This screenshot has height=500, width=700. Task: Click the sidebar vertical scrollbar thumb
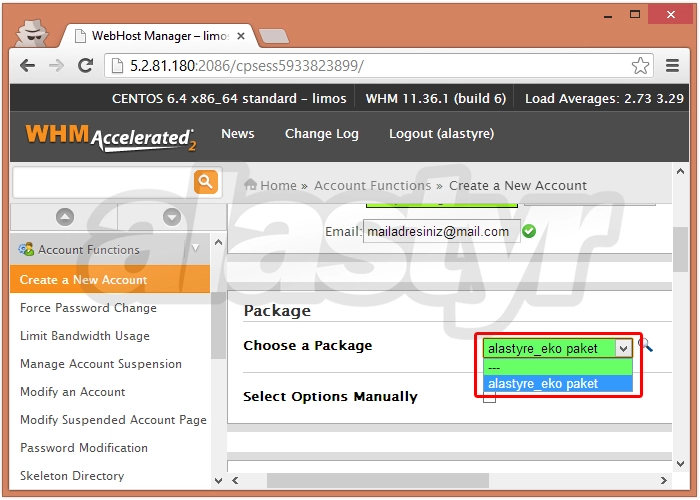pos(218,325)
